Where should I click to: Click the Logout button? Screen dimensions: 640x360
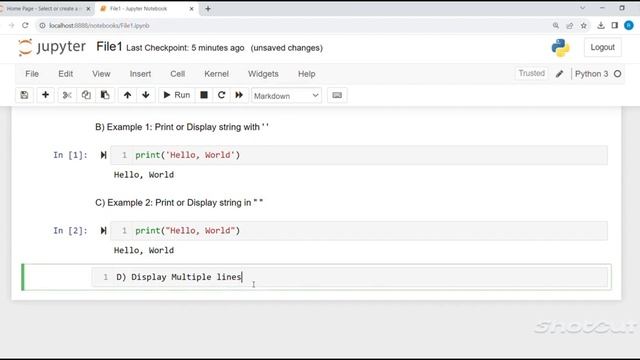tap(602, 47)
